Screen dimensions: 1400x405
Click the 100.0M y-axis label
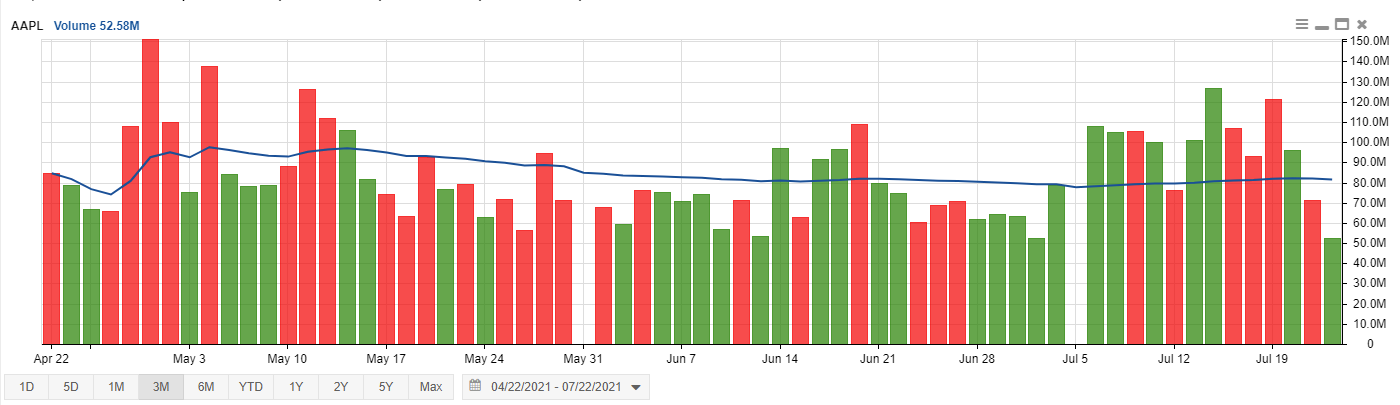coord(1369,142)
